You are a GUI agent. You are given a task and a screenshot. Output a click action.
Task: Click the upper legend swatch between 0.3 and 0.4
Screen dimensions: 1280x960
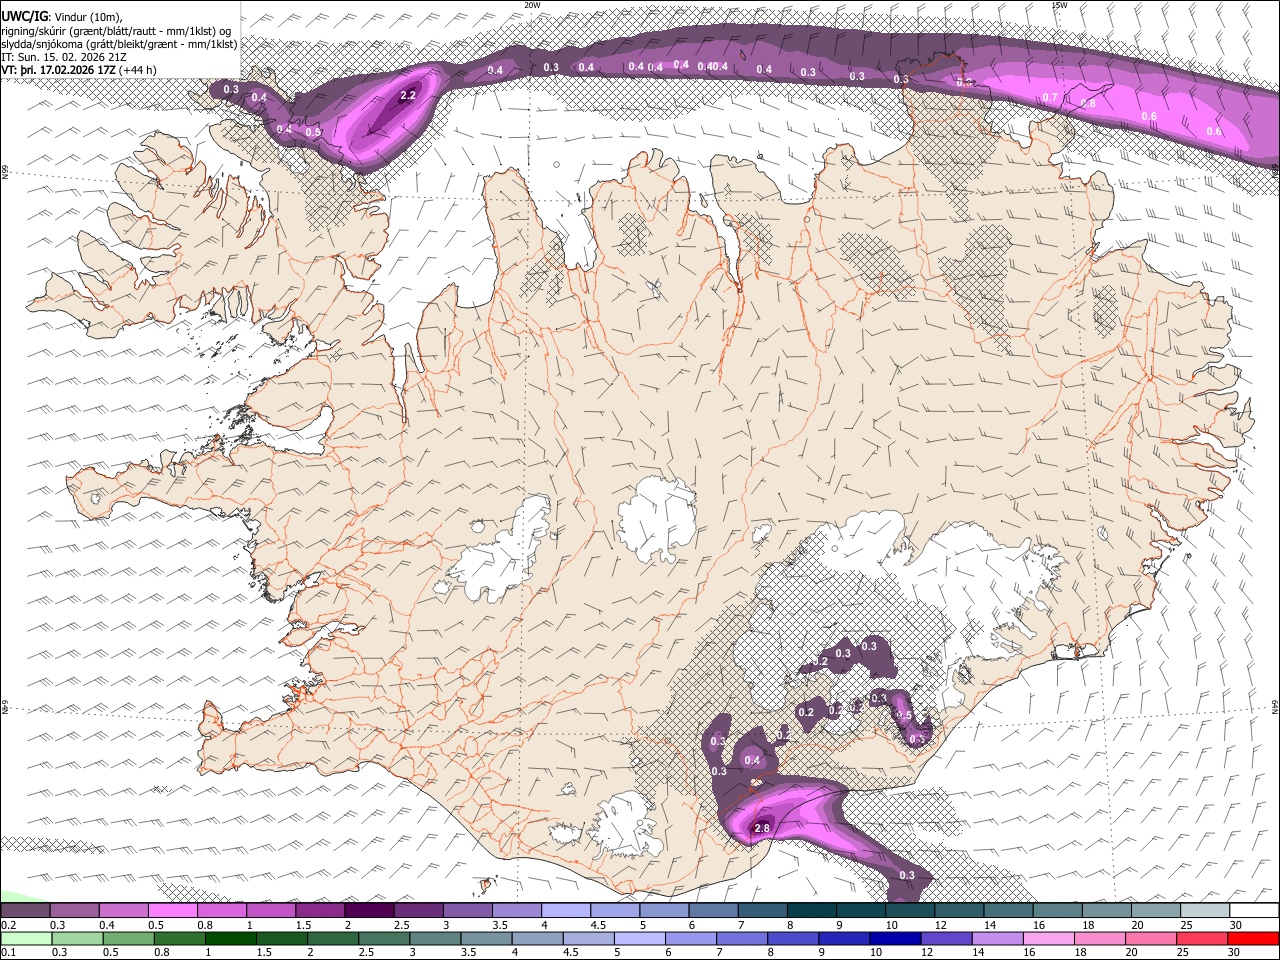tap(74, 910)
